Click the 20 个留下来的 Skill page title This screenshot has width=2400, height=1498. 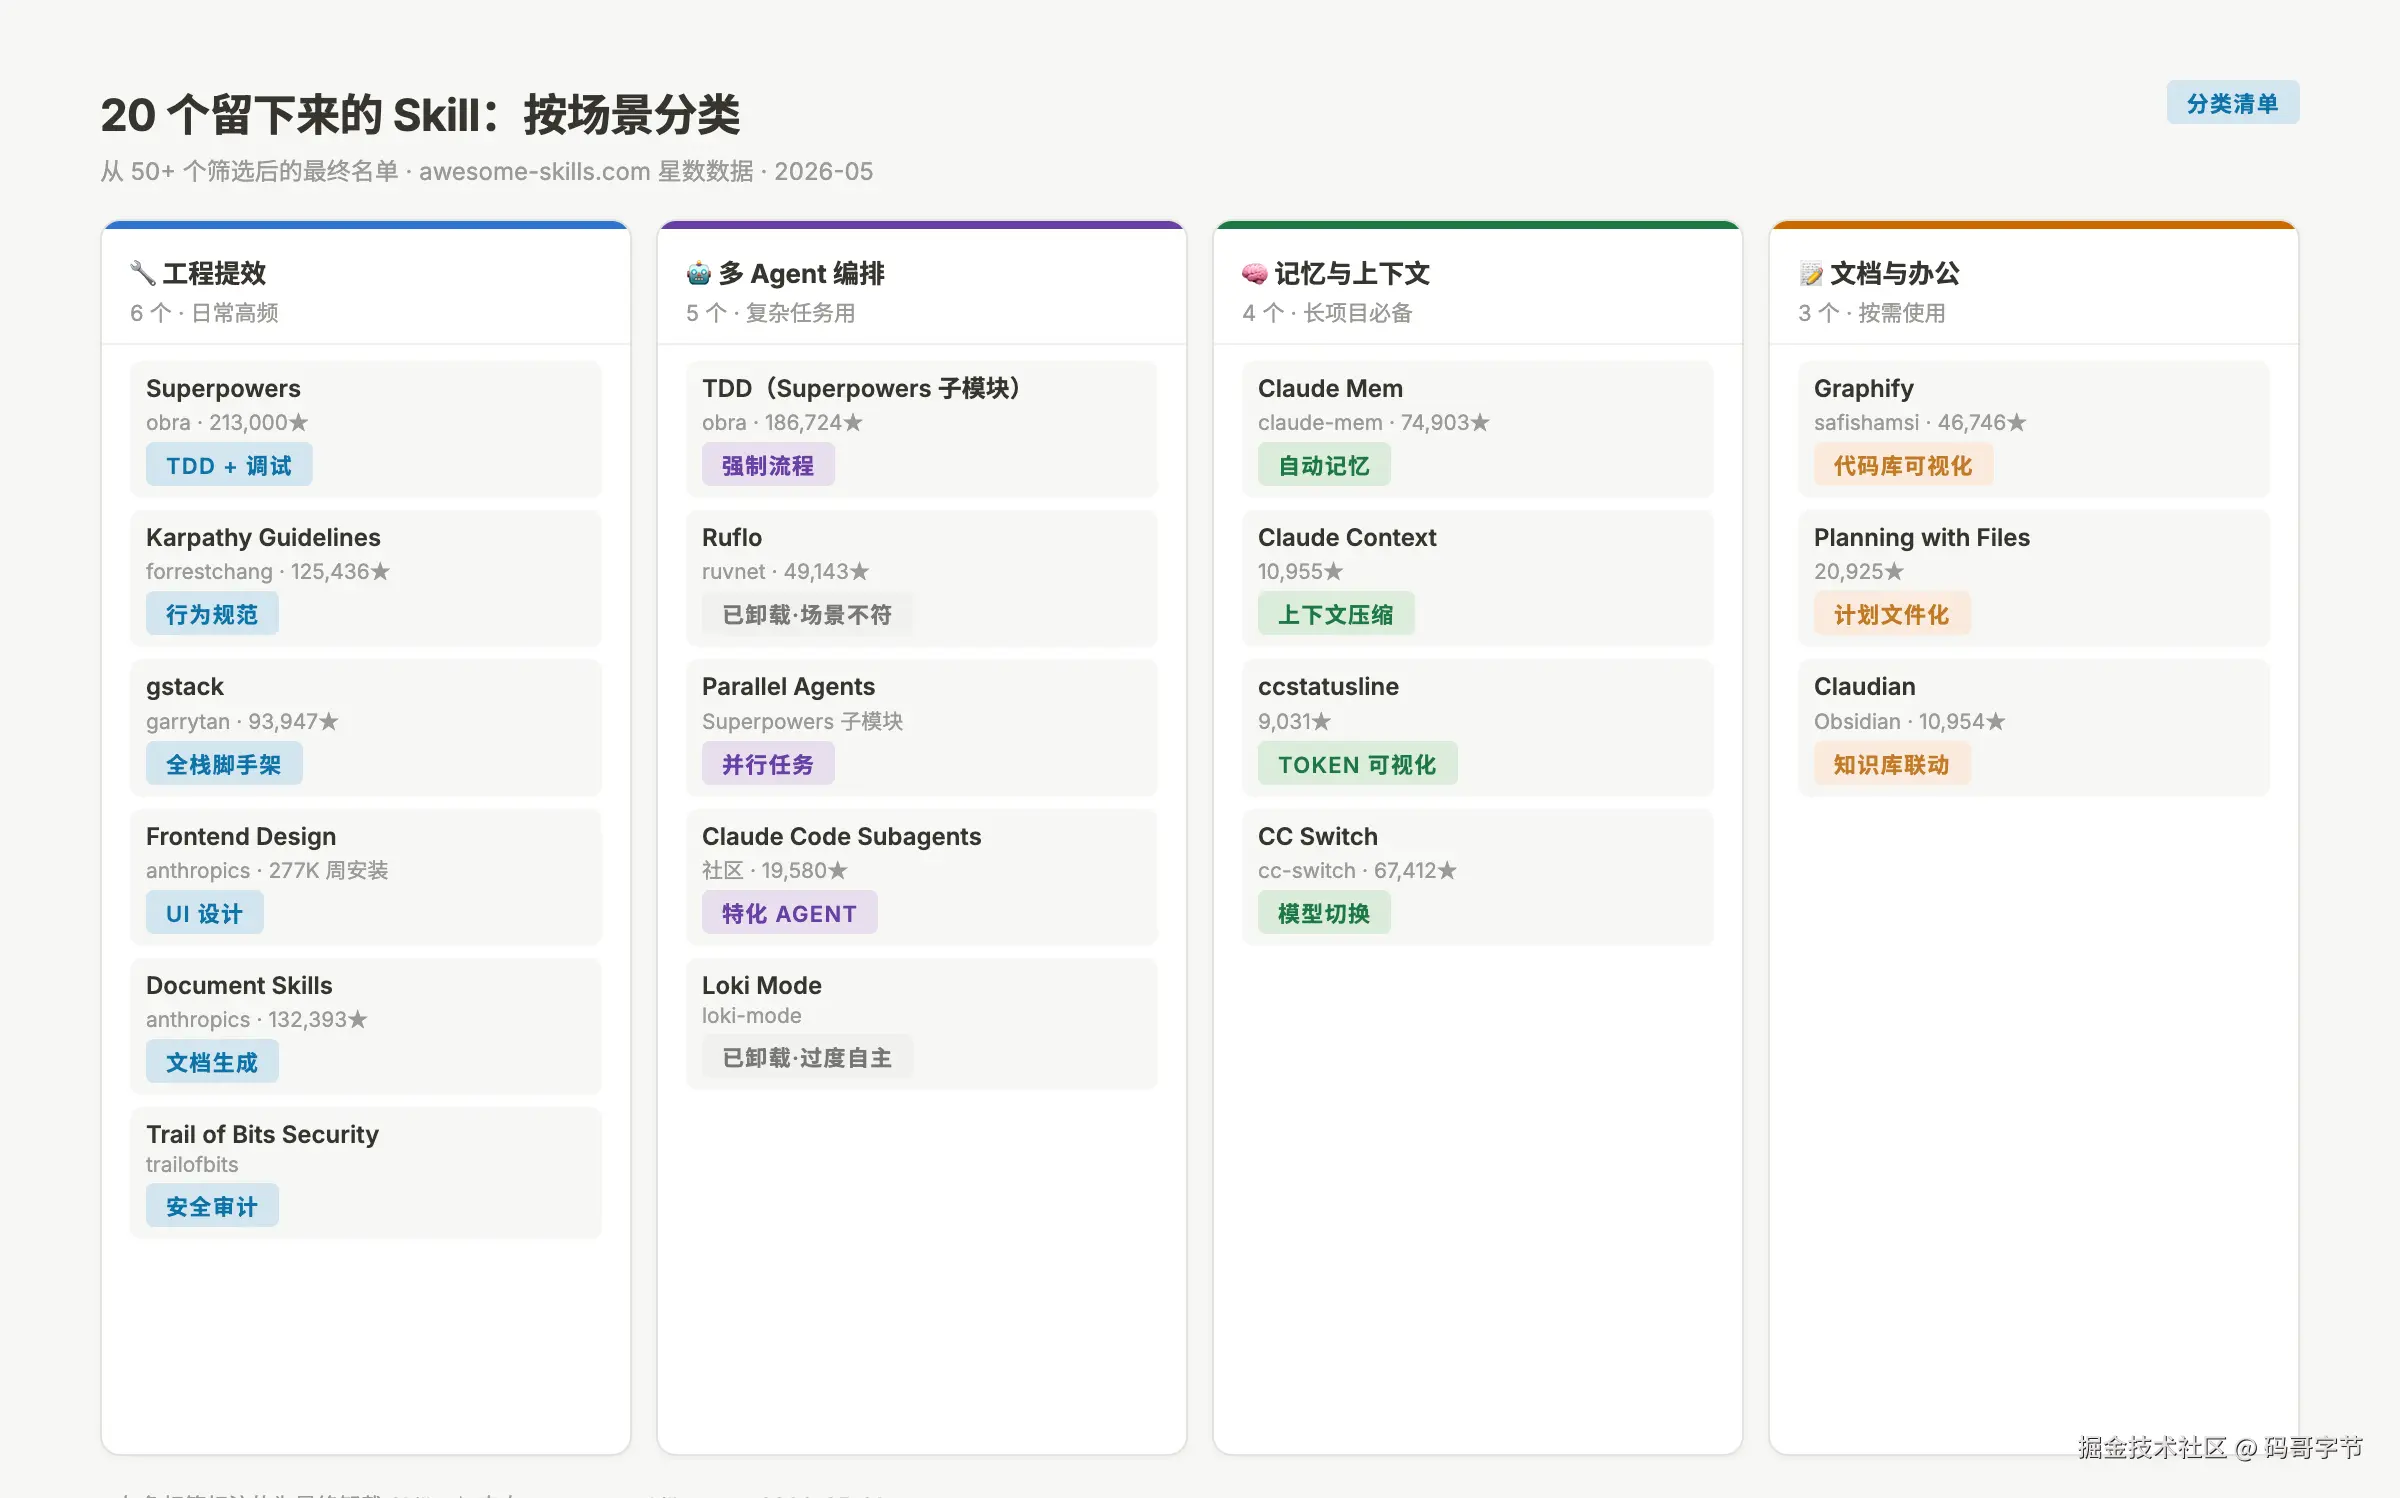[x=420, y=115]
